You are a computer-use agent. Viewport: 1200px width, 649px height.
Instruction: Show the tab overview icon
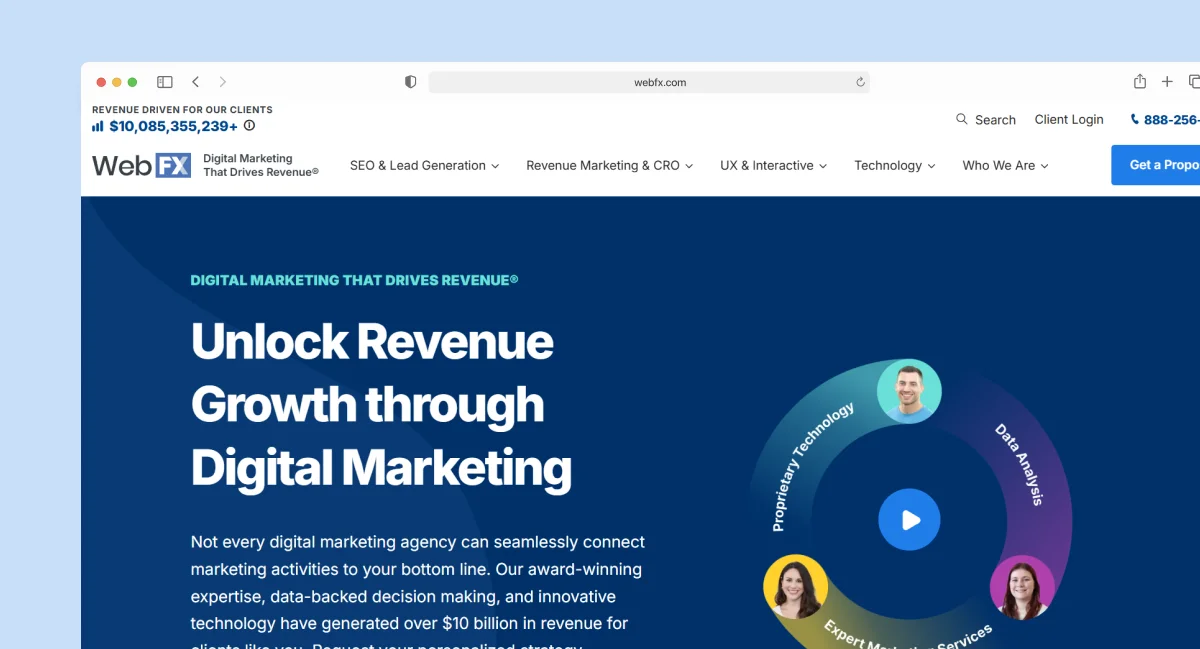click(1194, 82)
